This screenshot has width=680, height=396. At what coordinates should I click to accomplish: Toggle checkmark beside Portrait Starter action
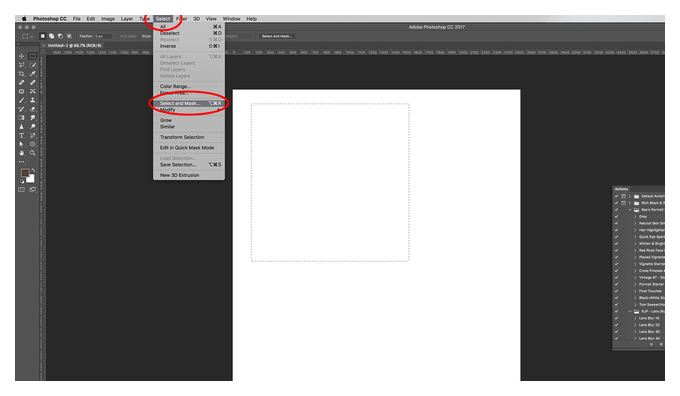click(x=616, y=284)
